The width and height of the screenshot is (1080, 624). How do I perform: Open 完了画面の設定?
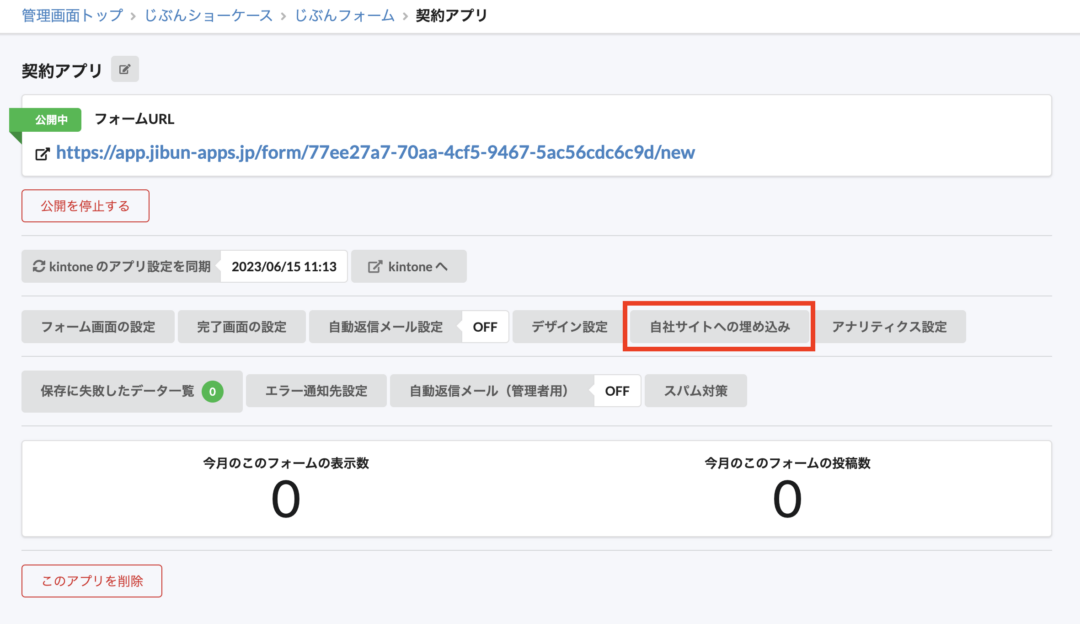241,326
